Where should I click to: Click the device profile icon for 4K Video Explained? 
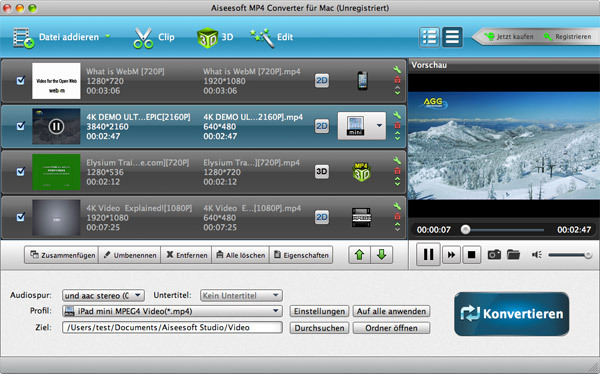[x=361, y=217]
